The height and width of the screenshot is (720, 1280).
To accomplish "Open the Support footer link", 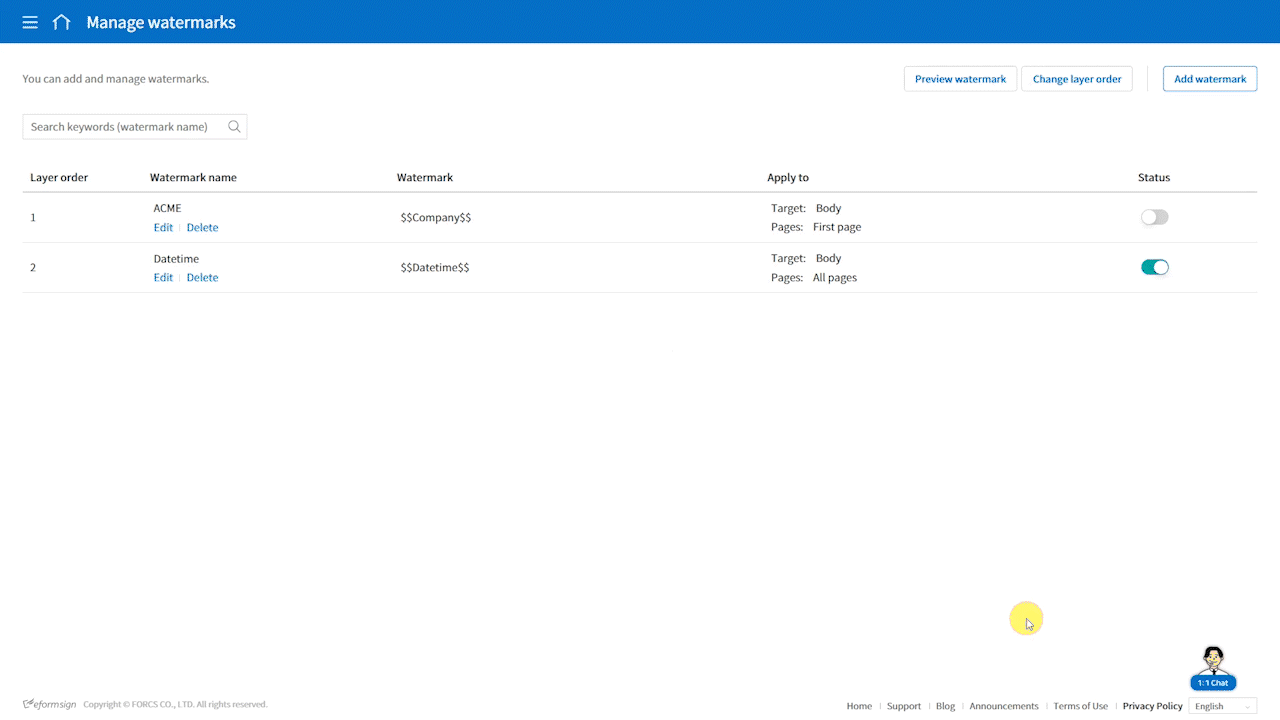I will [903, 706].
